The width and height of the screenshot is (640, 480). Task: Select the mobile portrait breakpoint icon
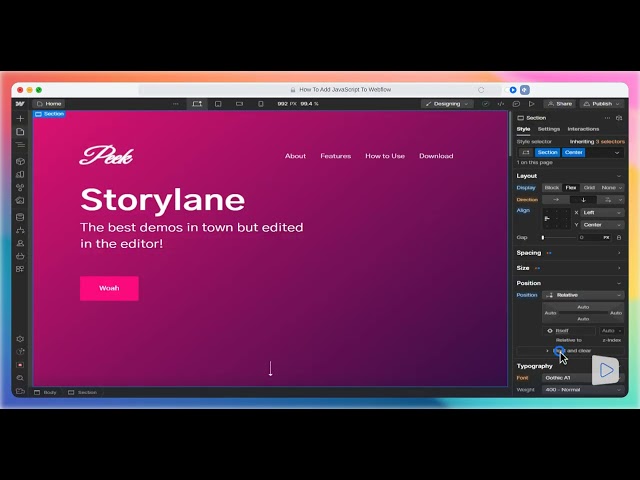click(261, 104)
